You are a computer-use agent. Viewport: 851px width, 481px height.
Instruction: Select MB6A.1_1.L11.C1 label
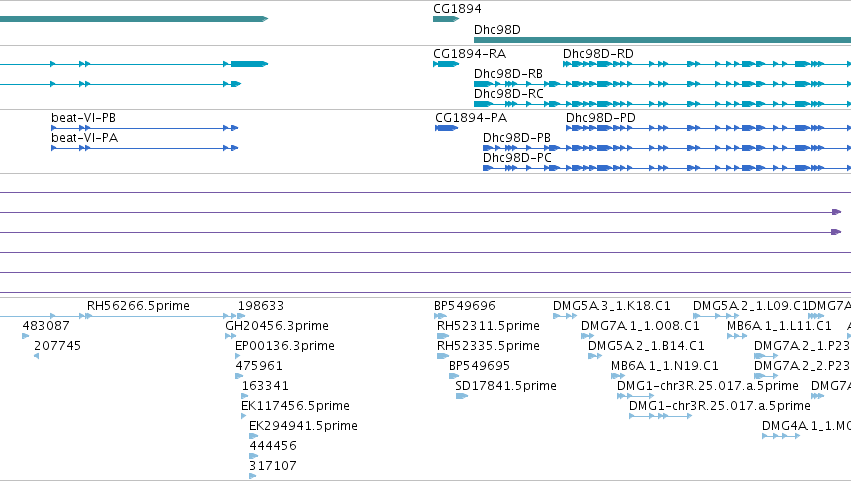[779, 326]
